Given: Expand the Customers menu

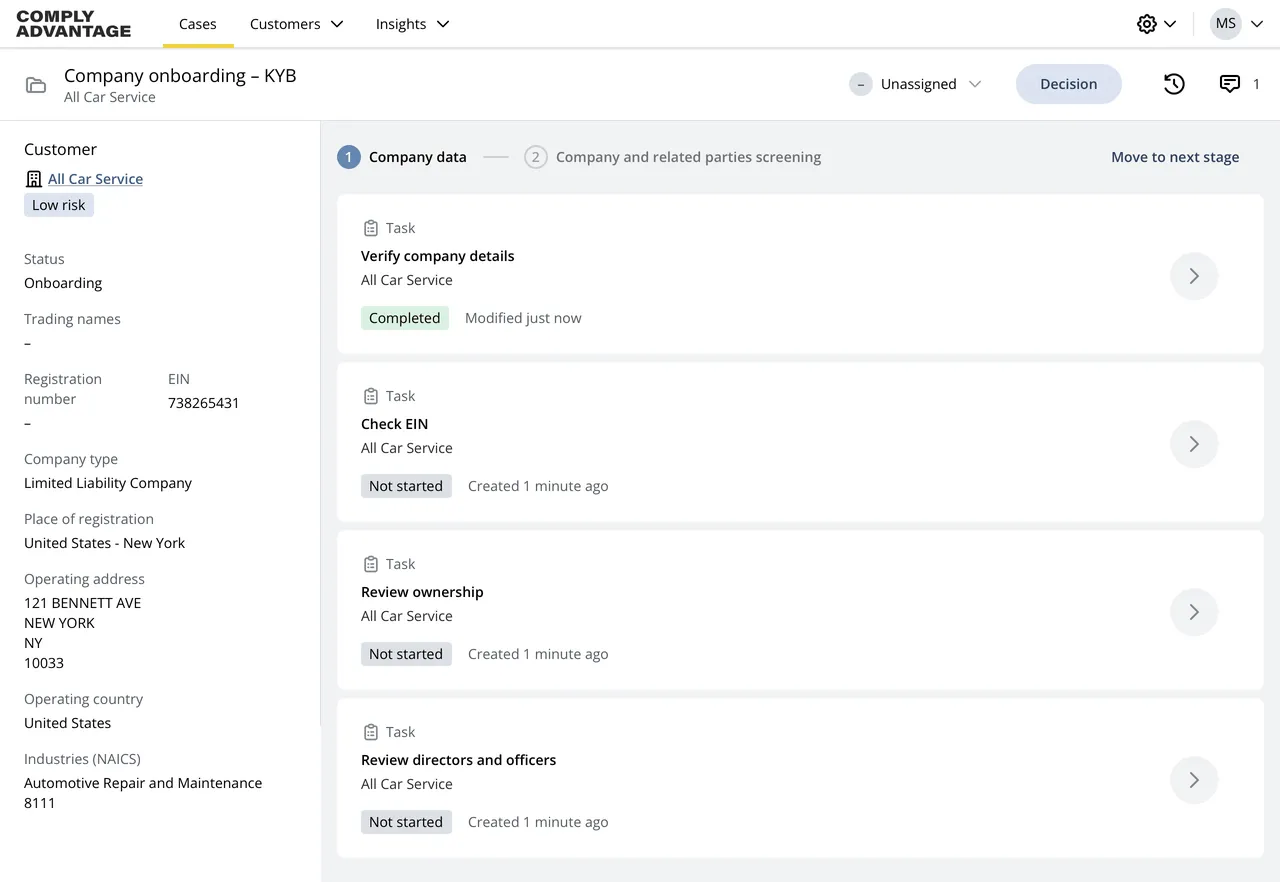Looking at the screenshot, I should (x=296, y=24).
